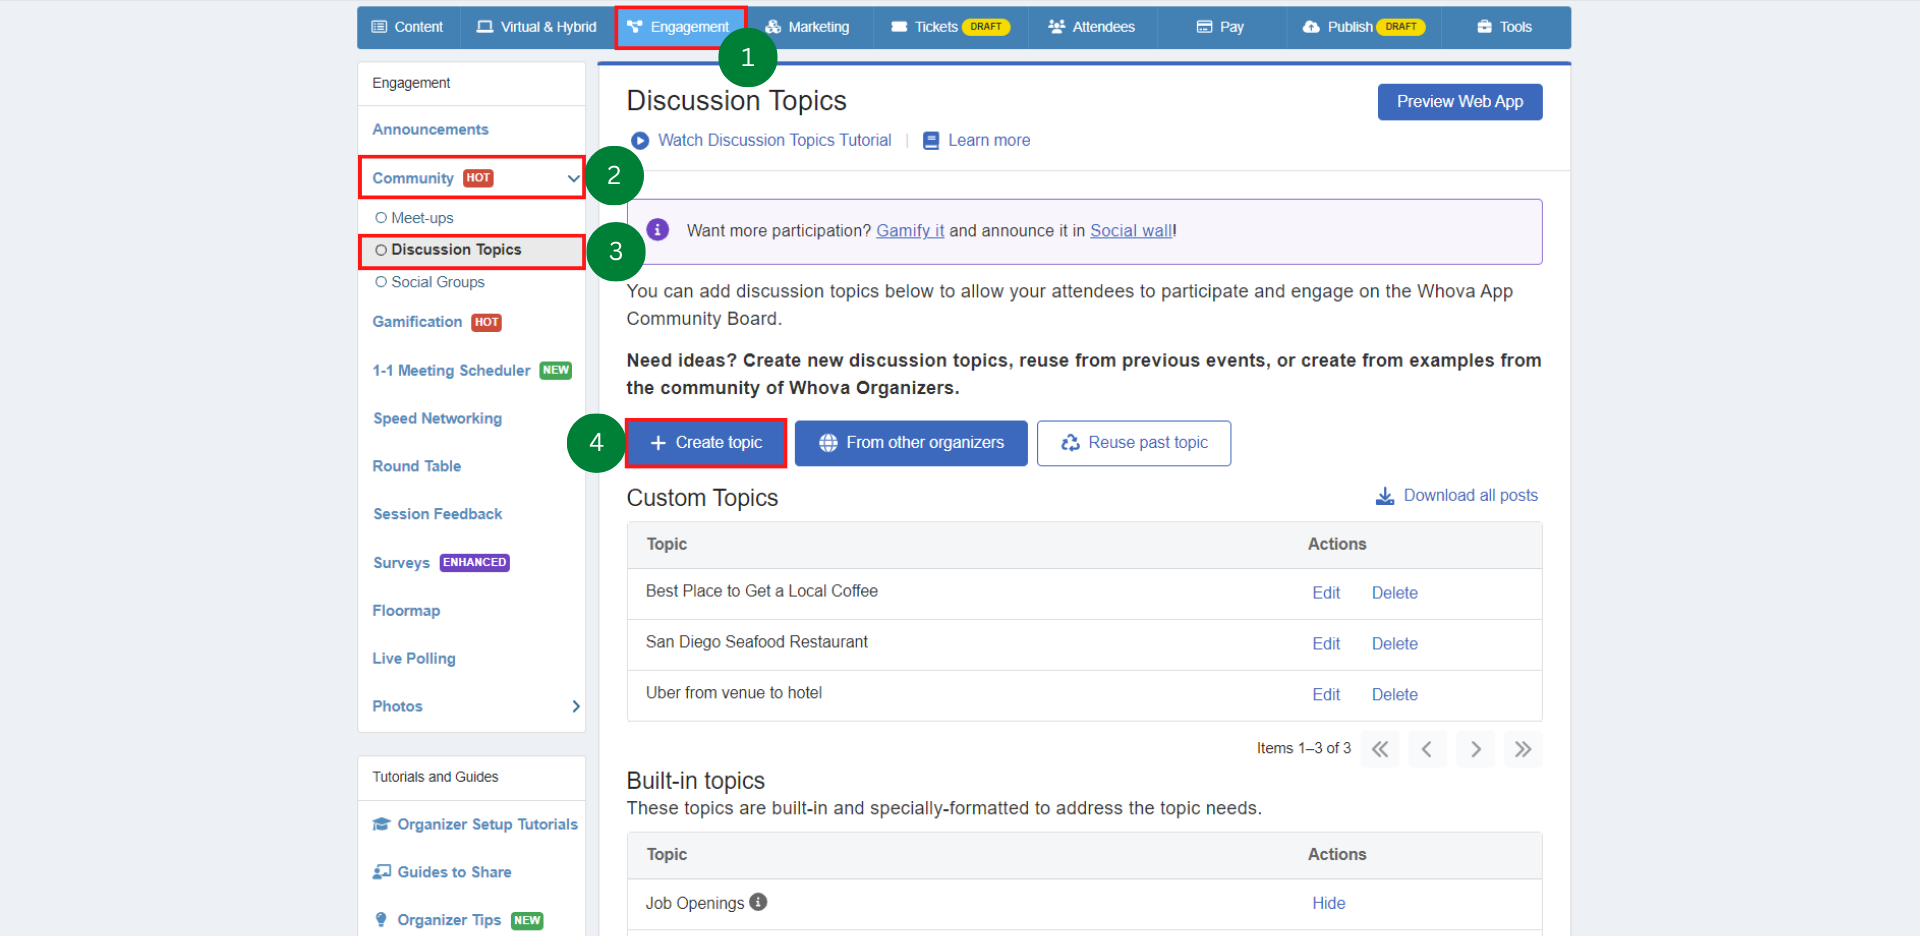Viewport: 1920px width, 936px height.
Task: Go to previous page of topics
Action: point(1427,749)
